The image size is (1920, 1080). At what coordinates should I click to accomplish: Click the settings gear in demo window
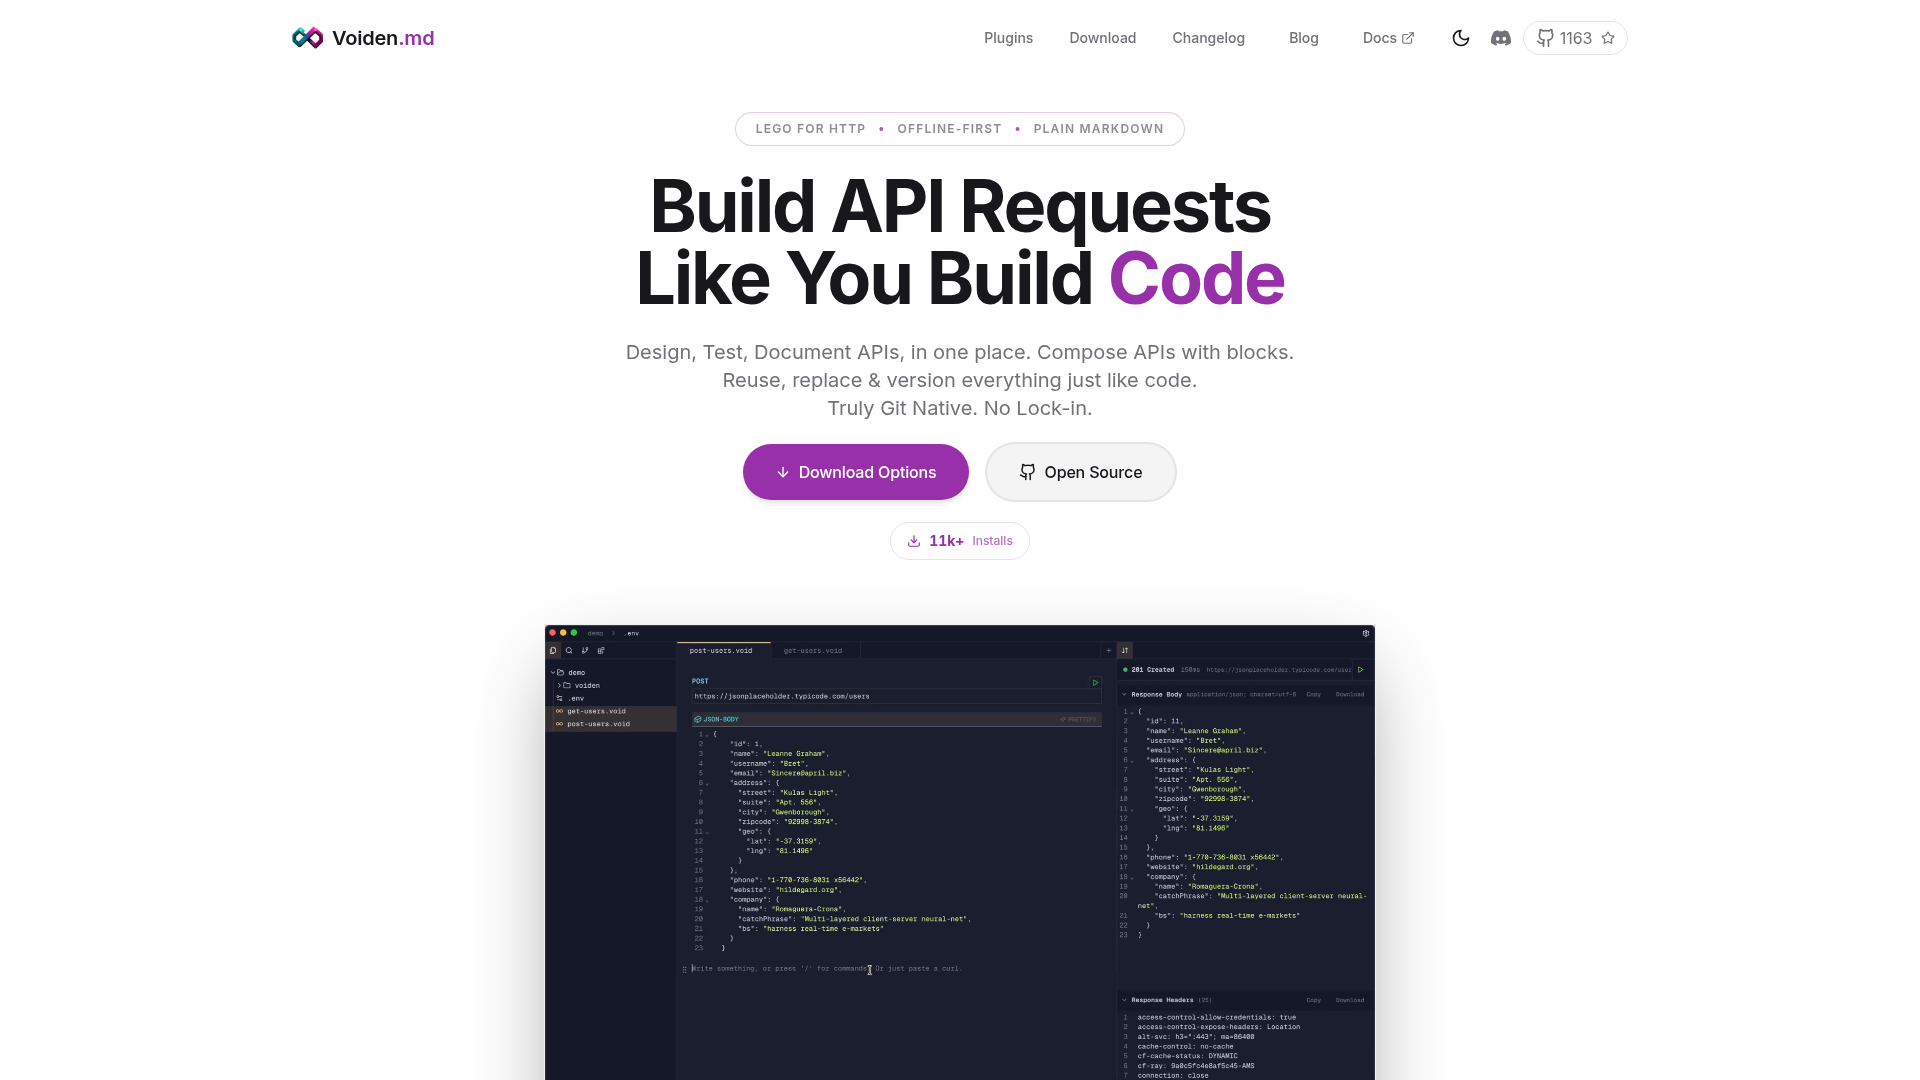[x=1365, y=633]
